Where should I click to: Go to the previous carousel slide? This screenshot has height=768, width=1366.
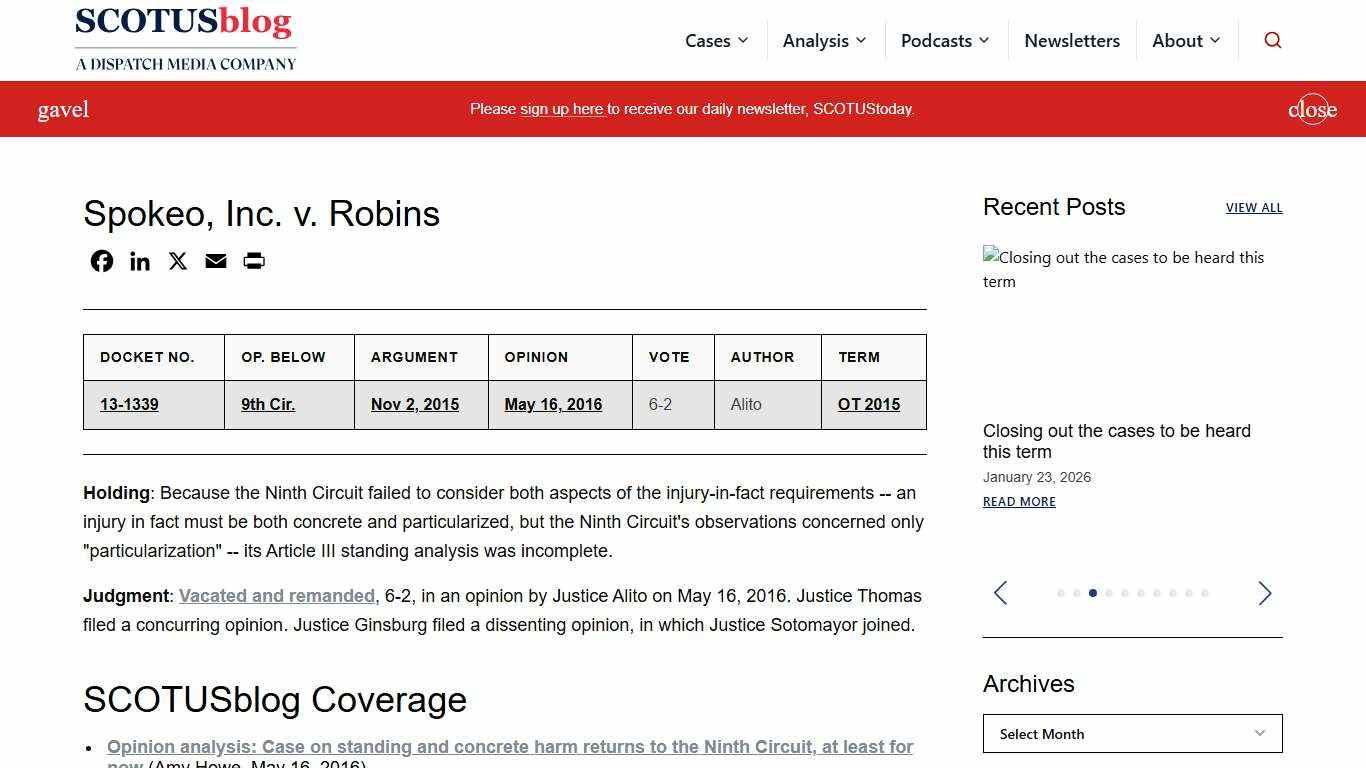1000,593
